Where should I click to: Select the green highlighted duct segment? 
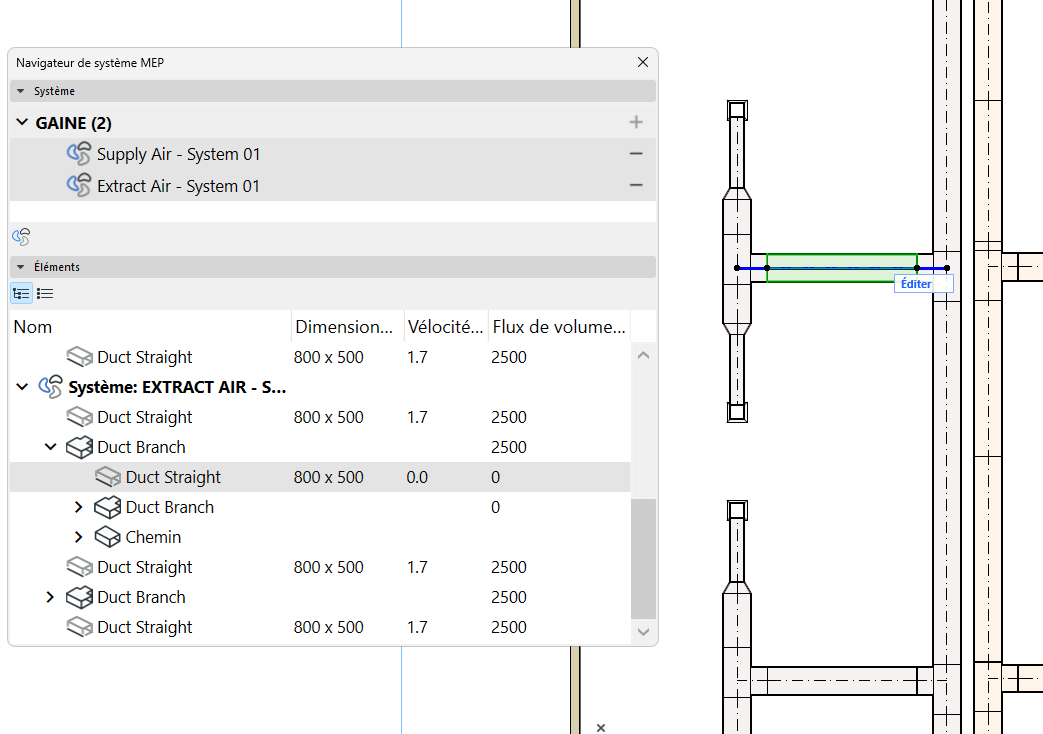click(x=841, y=268)
